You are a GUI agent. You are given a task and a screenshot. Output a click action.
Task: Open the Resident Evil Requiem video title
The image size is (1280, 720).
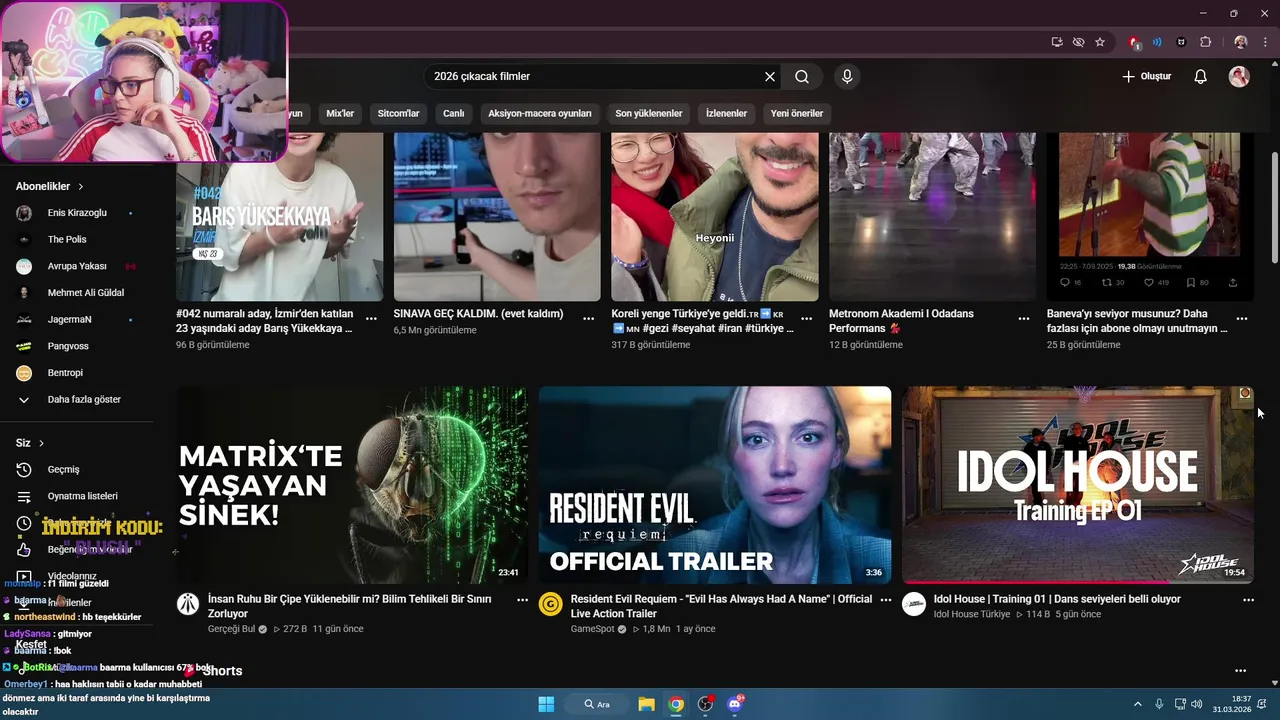point(721,606)
